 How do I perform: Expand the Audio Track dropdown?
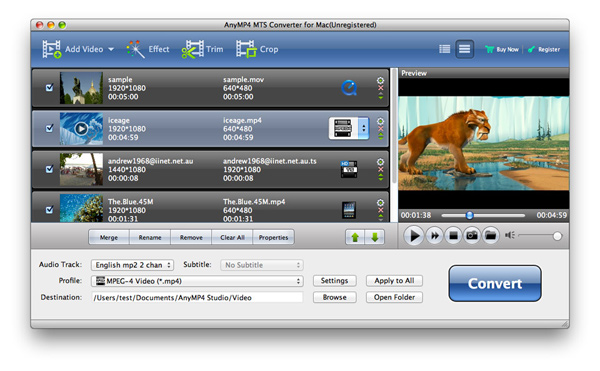click(132, 265)
